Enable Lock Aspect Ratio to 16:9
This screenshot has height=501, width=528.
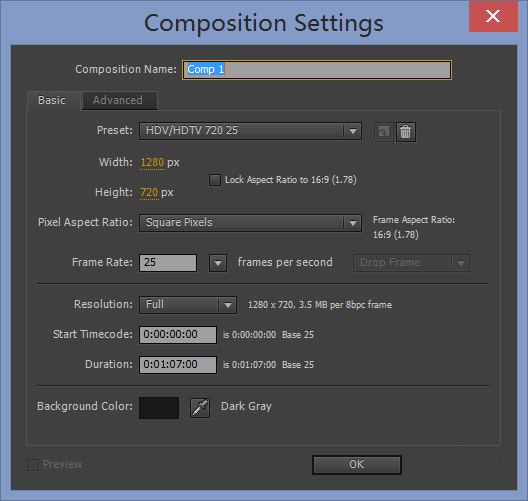[x=215, y=180]
